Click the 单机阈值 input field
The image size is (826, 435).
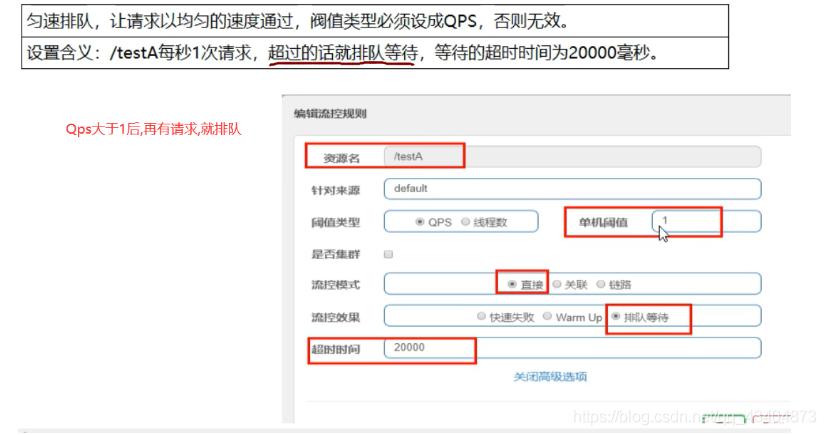[x=706, y=221]
